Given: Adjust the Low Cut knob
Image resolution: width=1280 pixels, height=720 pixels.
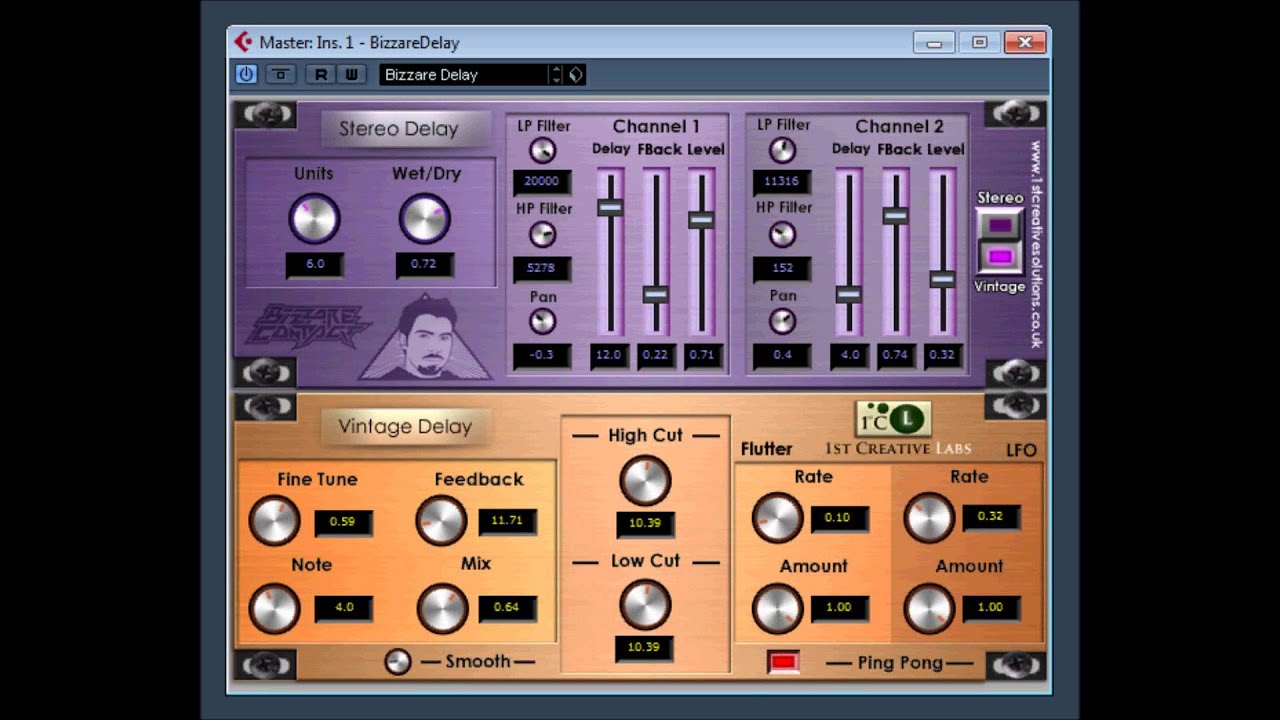Looking at the screenshot, I should [645, 605].
